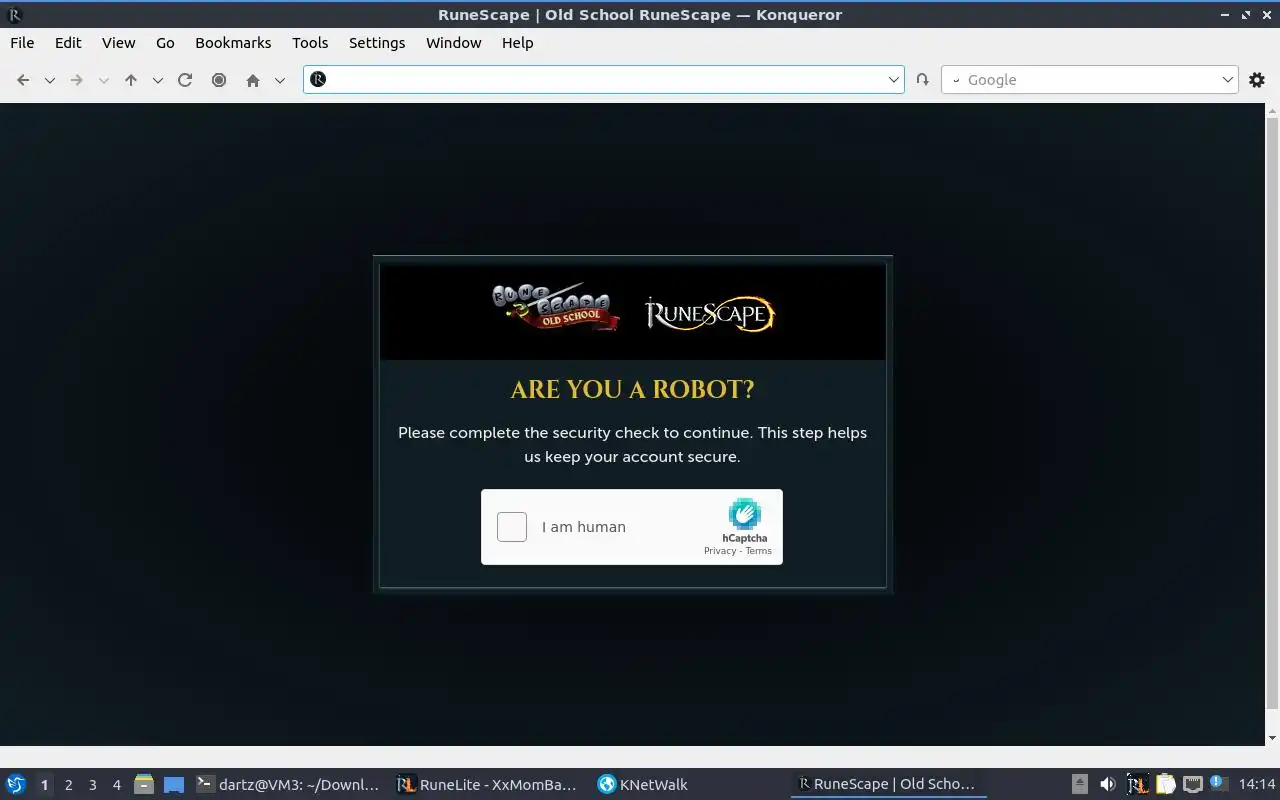Switch to the RuneLite taskbar window
The height and width of the screenshot is (800, 1280).
click(487, 784)
